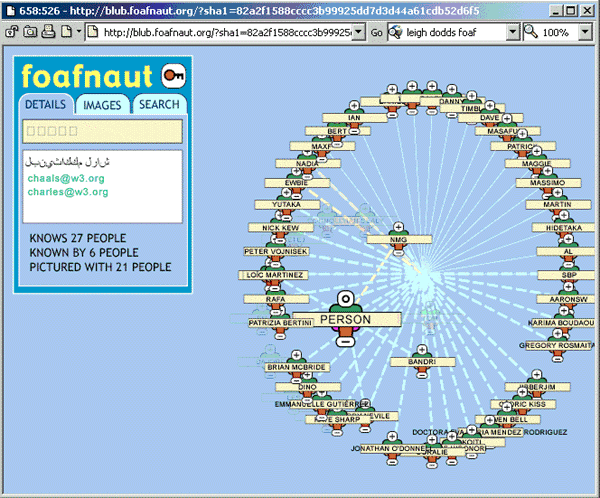
Task: Expand the BANDRI node with plus button
Action: tap(422, 348)
